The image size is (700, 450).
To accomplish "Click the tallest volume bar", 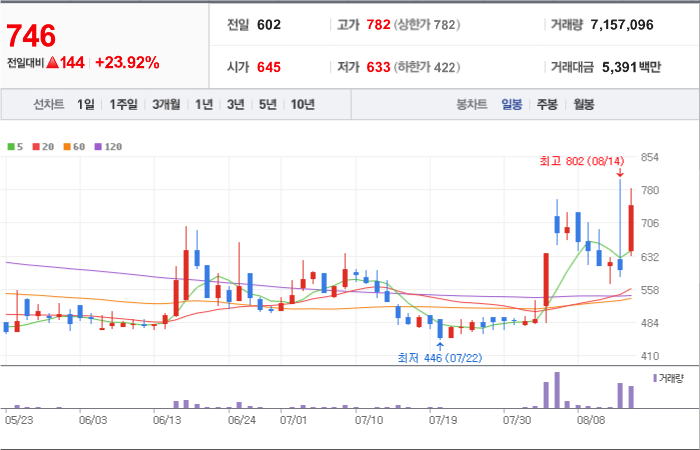I will pyautogui.click(x=557, y=390).
